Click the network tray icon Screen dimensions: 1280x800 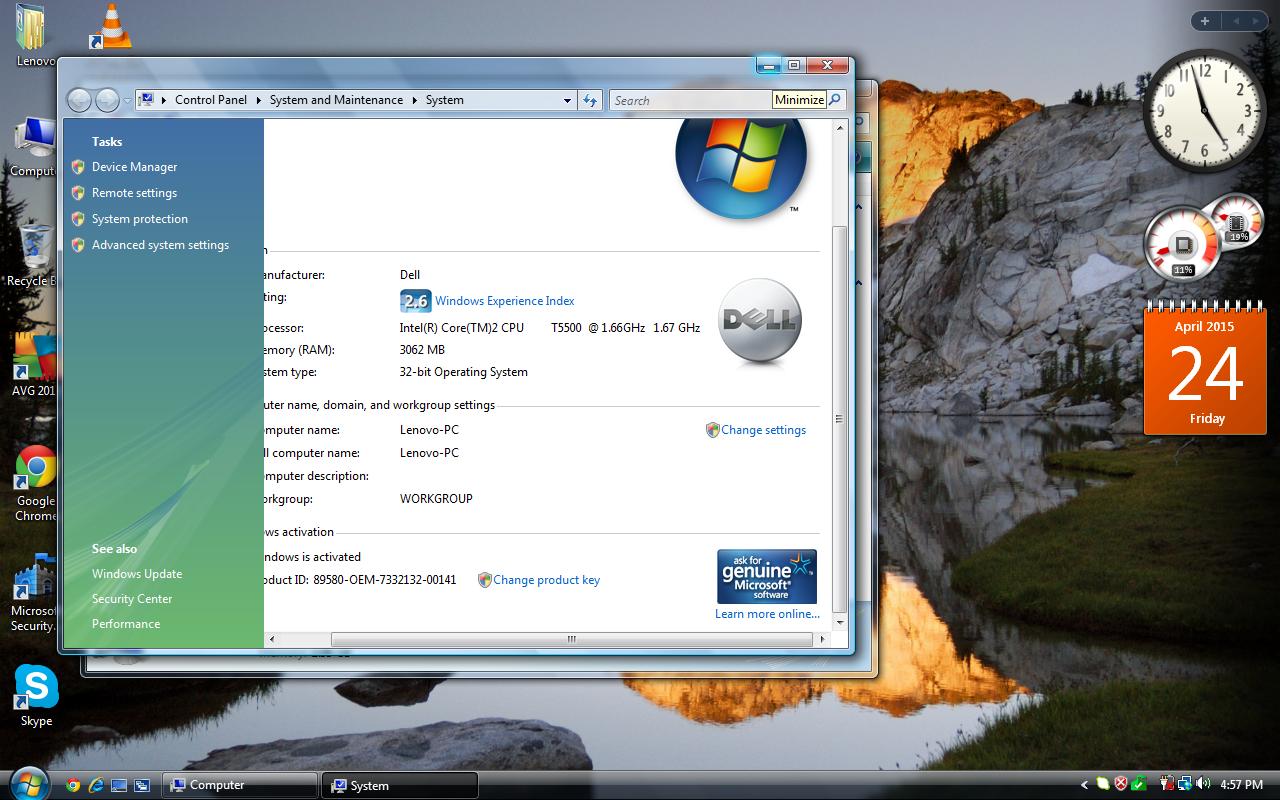click(1184, 784)
